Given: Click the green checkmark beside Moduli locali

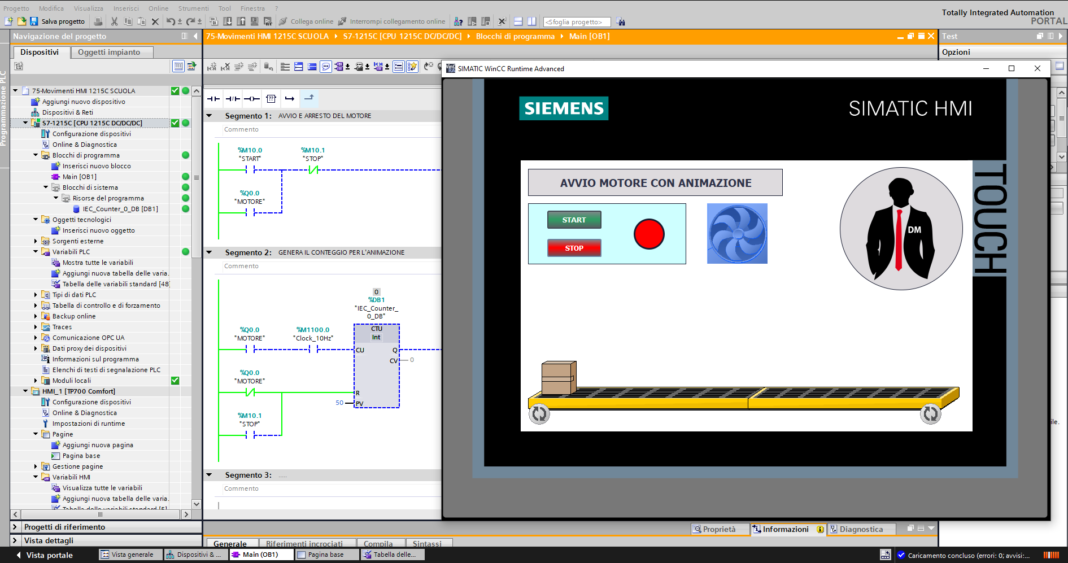Looking at the screenshot, I should coord(175,381).
